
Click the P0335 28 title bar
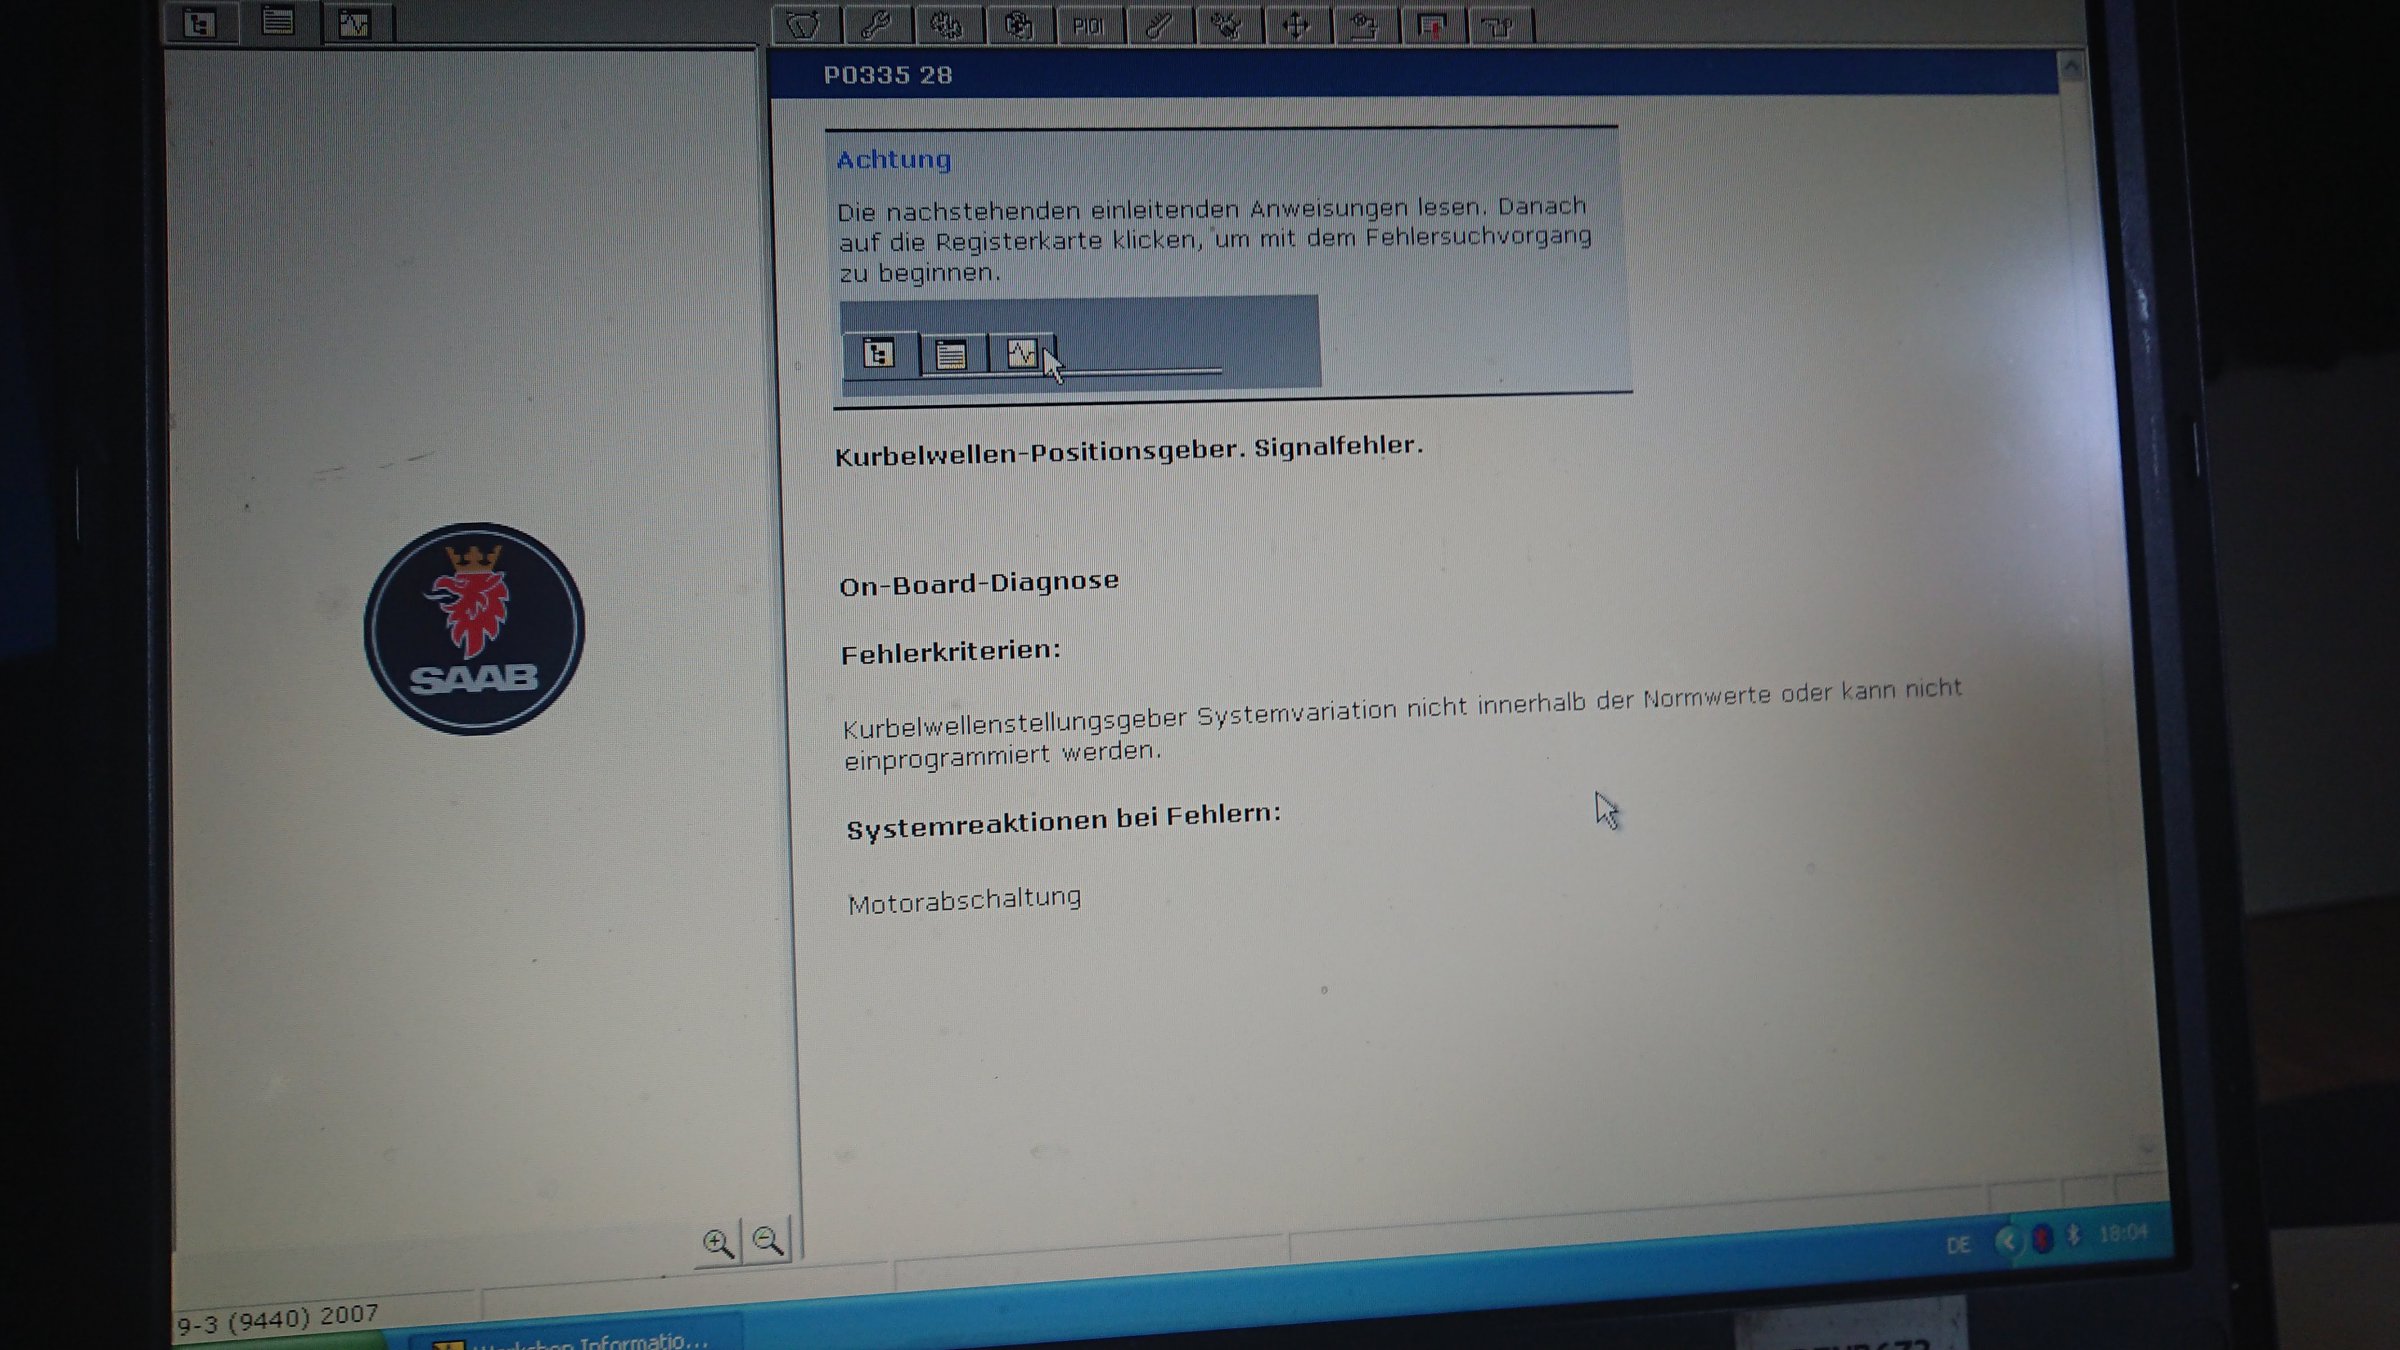pos(1414,75)
